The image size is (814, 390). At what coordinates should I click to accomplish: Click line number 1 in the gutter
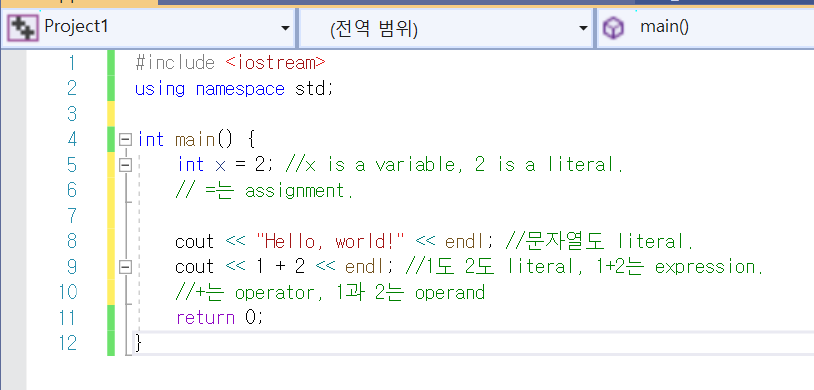[72, 63]
